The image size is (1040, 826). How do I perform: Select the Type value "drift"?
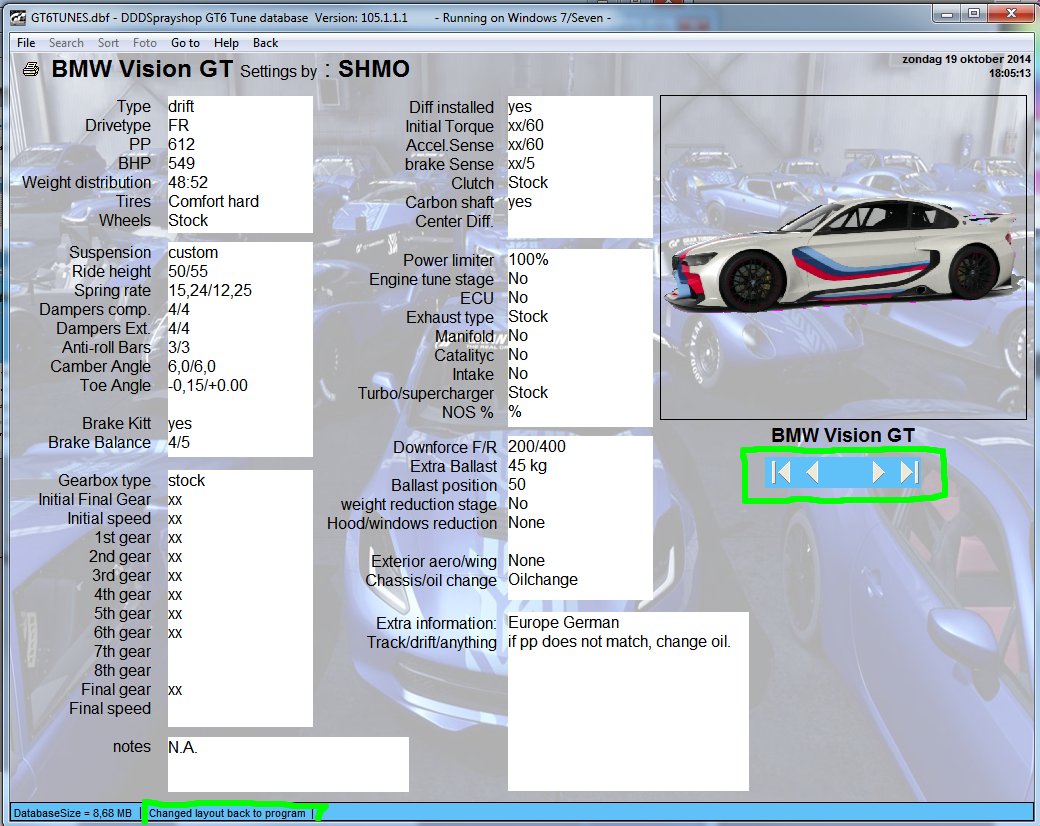click(x=181, y=107)
